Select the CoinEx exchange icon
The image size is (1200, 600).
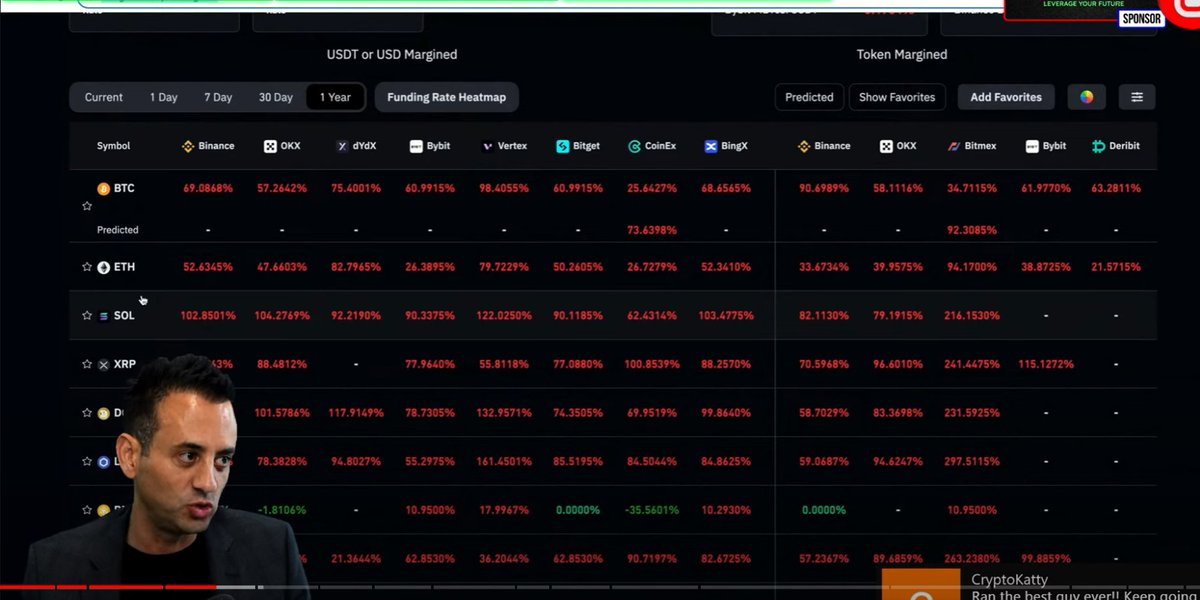click(633, 145)
